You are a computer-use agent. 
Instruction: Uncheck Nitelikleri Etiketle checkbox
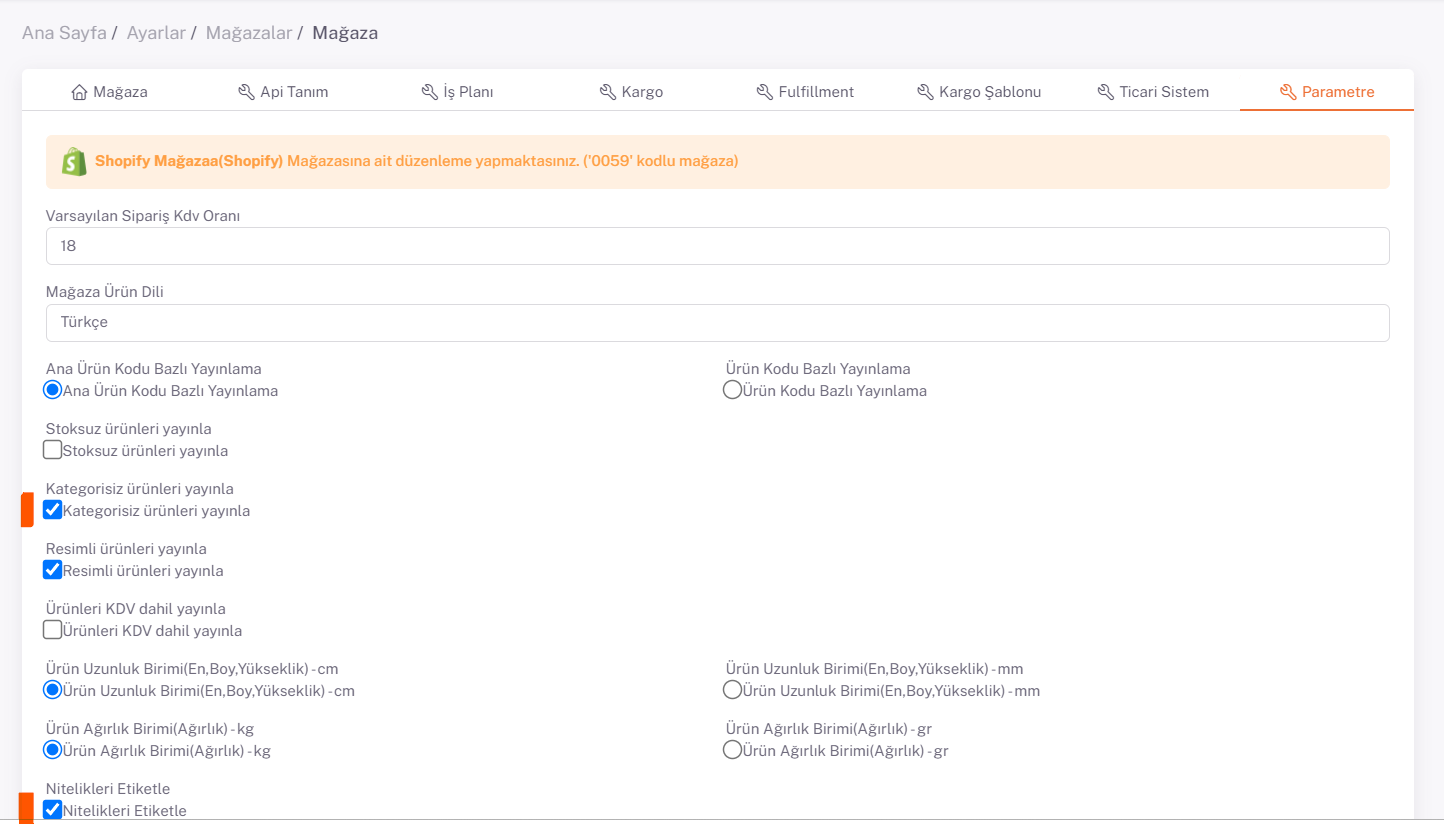53,810
